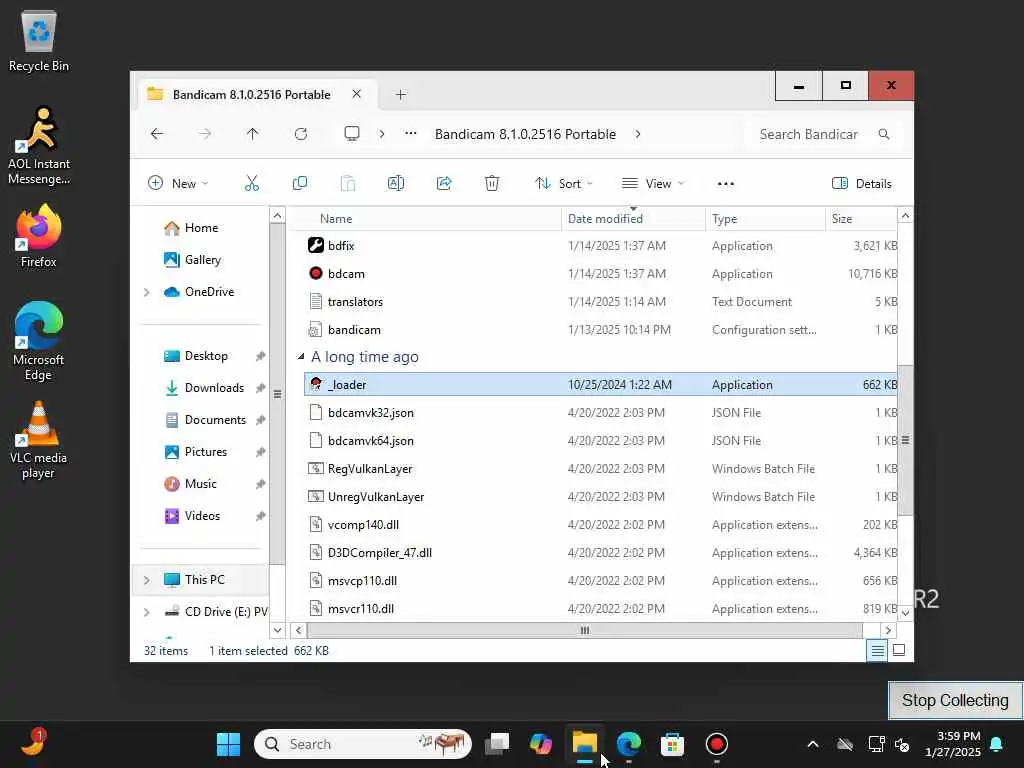Expand the OneDrive tree node
Image resolution: width=1024 pixels, height=768 pixels.
147,292
